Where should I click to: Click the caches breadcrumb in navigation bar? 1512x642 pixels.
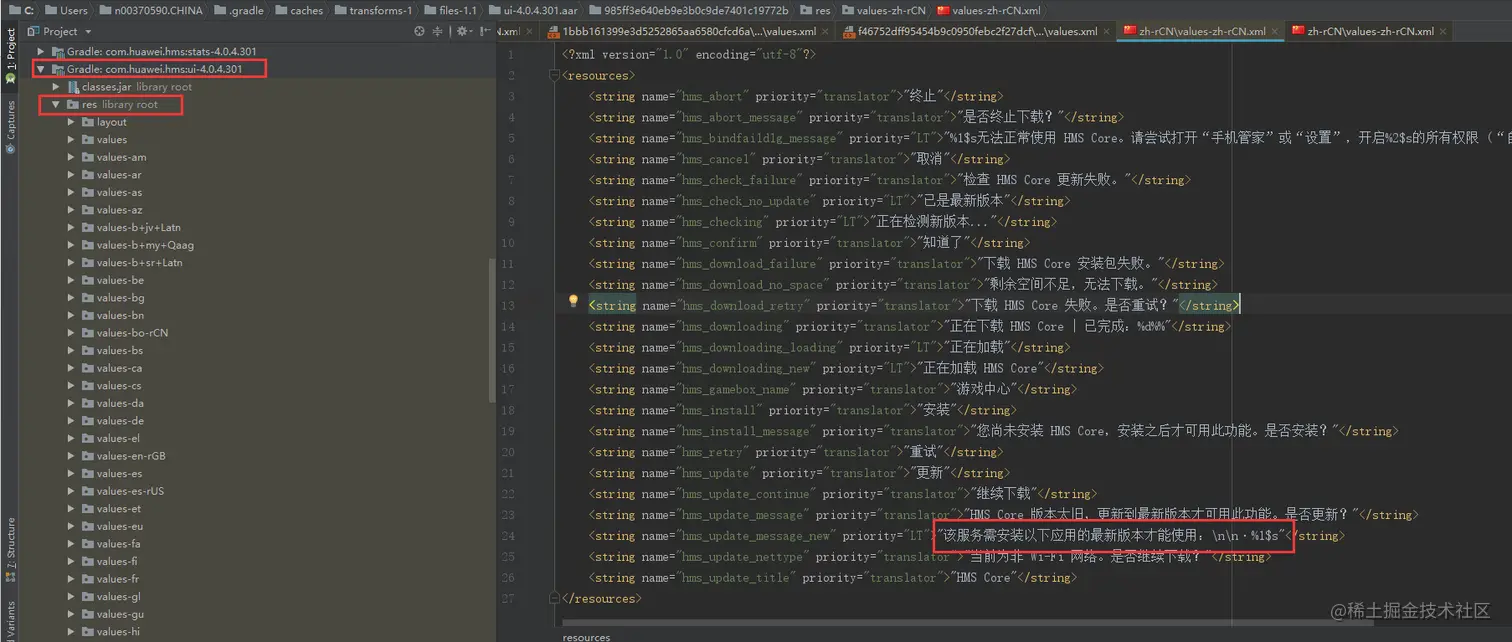306,10
